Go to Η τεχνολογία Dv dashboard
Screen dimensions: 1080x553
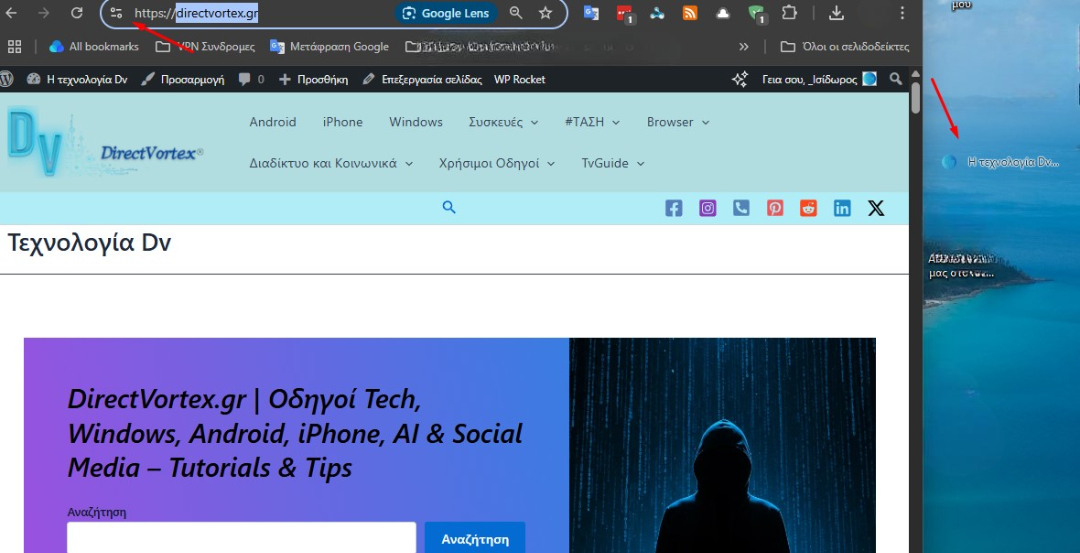click(x=77, y=79)
